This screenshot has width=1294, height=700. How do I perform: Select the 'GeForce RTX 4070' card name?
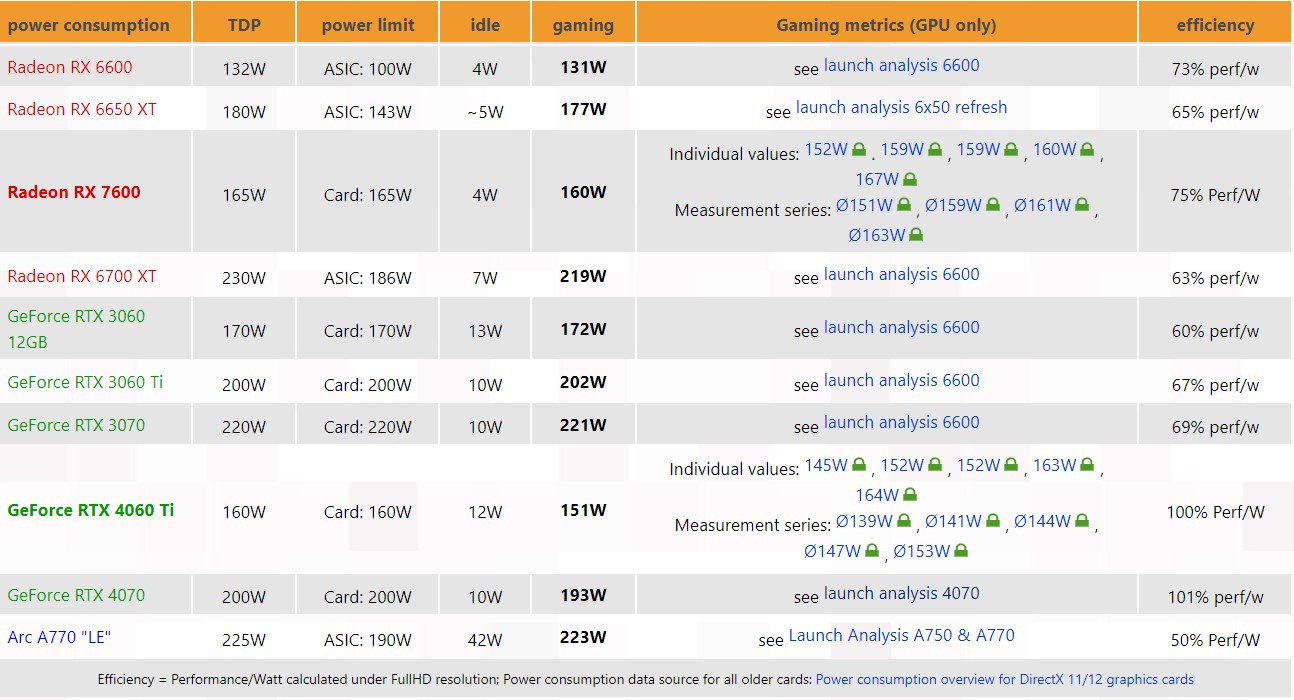(76, 596)
